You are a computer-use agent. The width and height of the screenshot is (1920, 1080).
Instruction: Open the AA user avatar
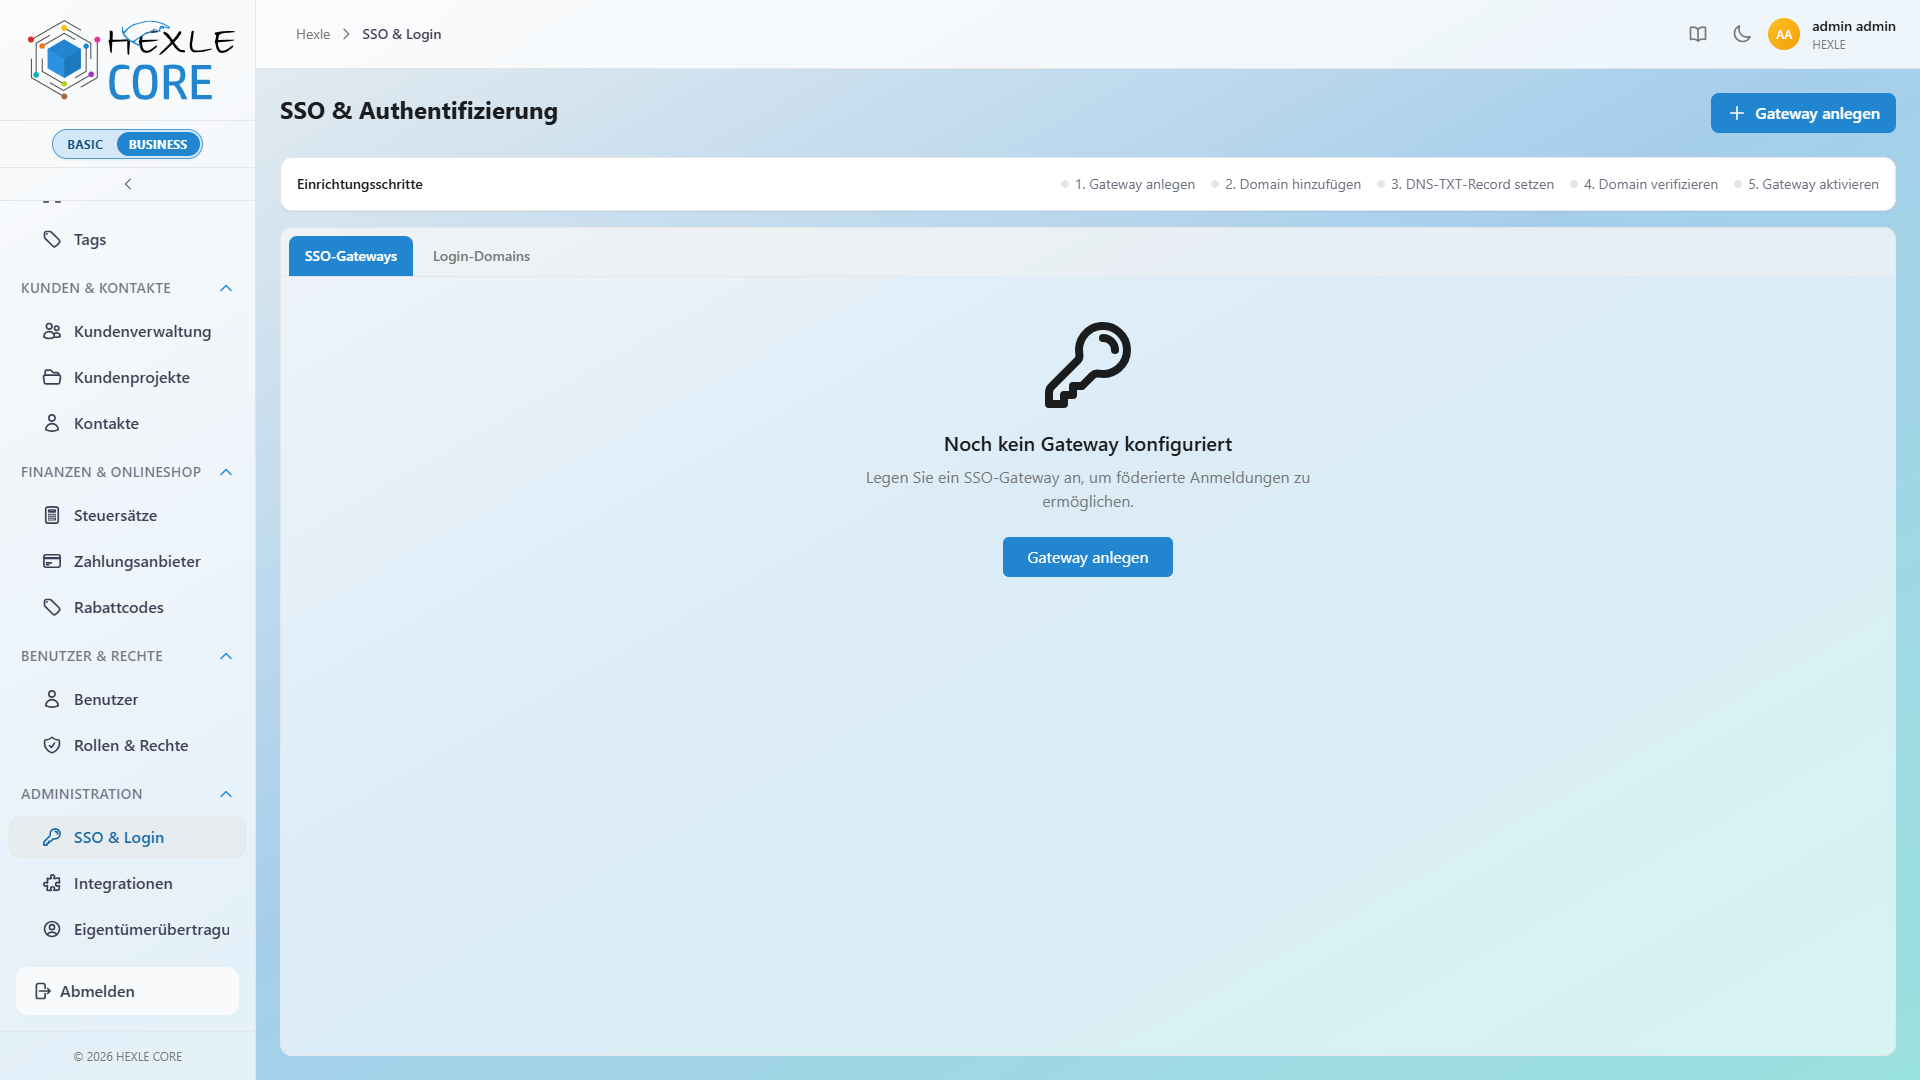(x=1784, y=34)
